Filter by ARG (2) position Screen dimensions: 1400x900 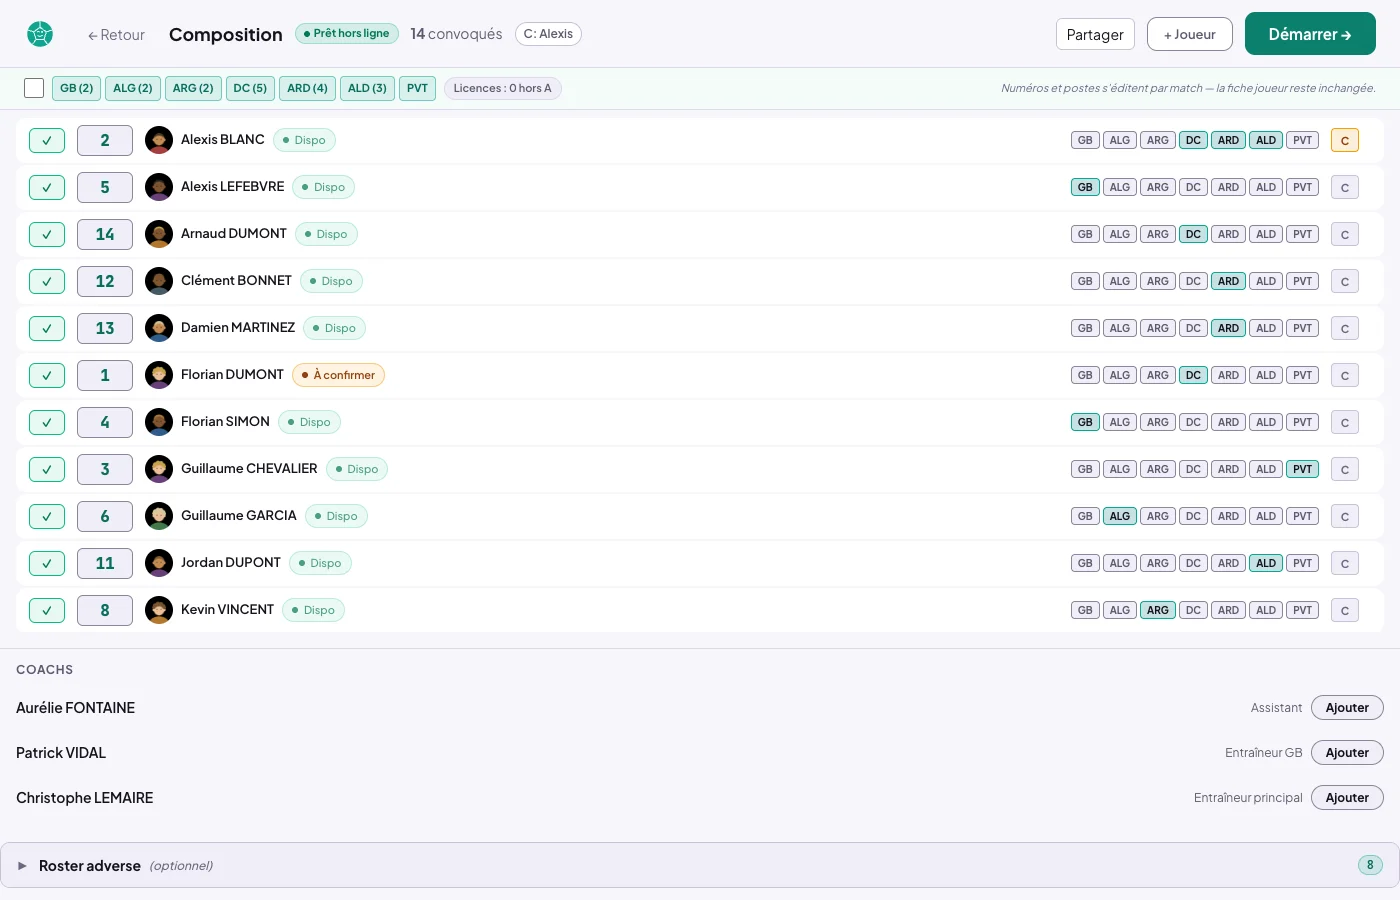pos(193,88)
